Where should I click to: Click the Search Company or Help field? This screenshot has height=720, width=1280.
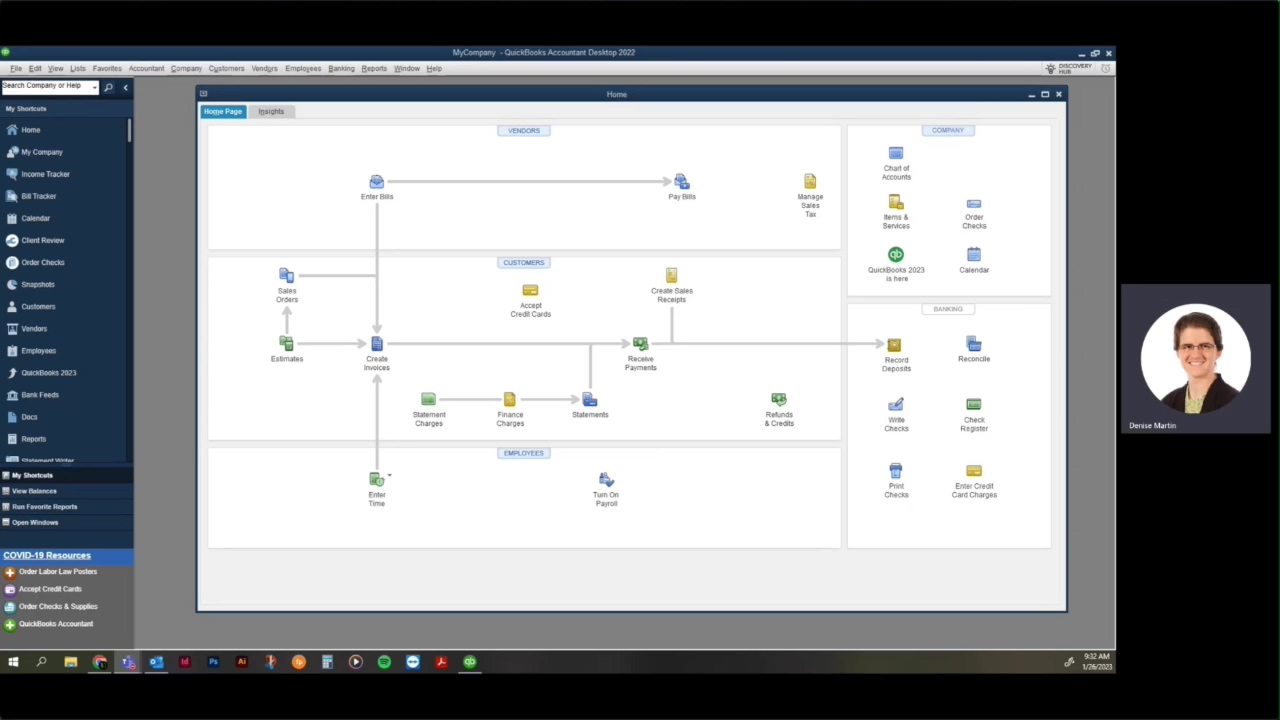45,87
